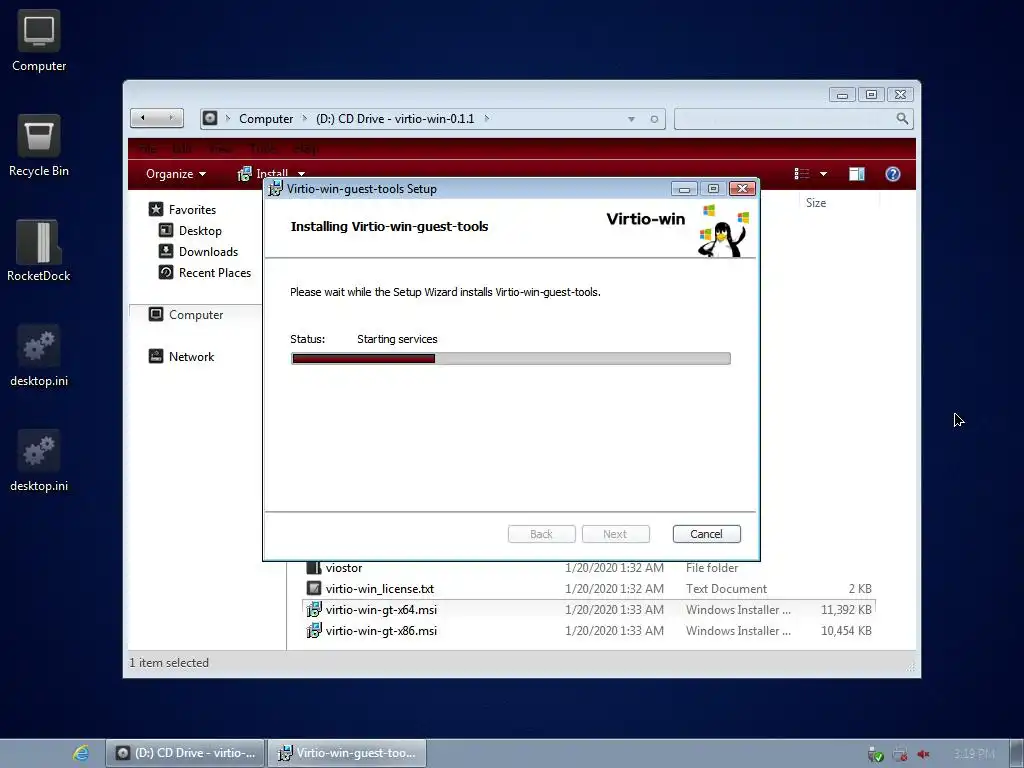Click the '11,392 KB' size cell
The height and width of the screenshot is (768, 1024).
(846, 609)
